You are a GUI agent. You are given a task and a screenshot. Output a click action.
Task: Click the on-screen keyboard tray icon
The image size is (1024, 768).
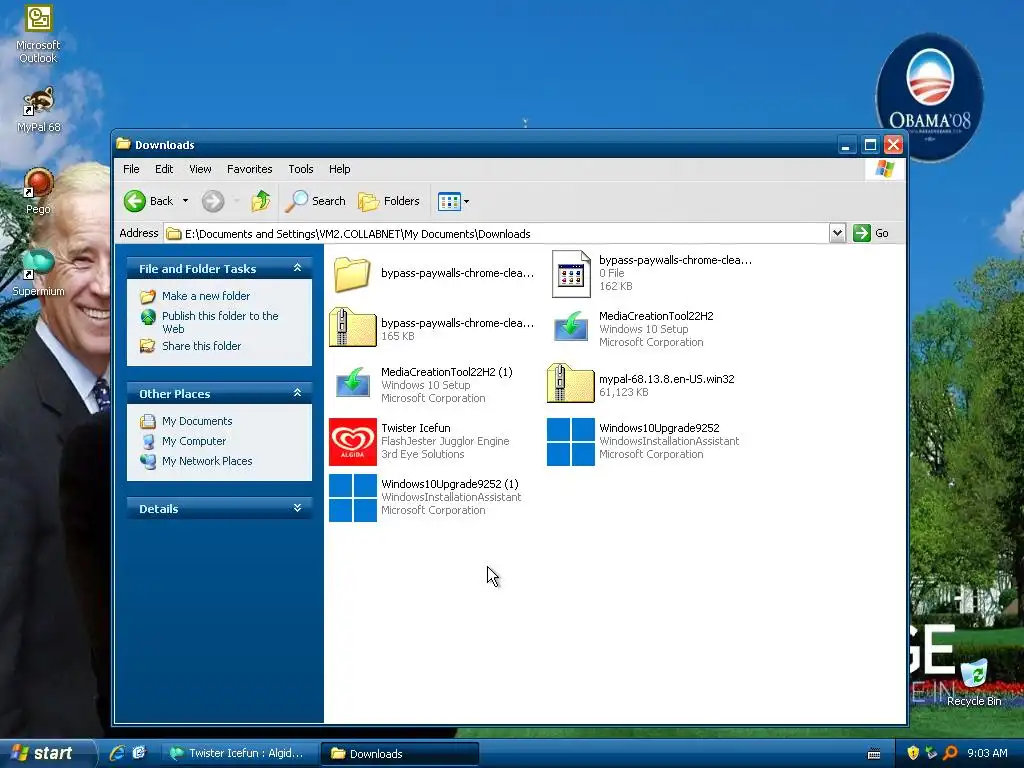pos(874,754)
